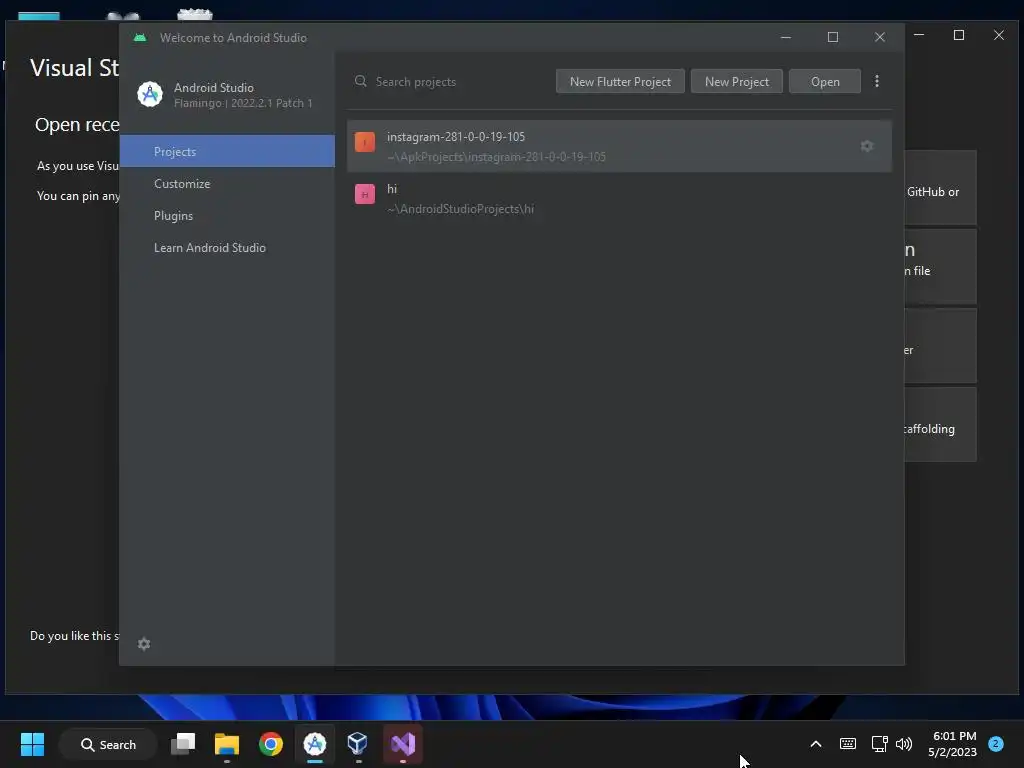Click the New Project button
This screenshot has height=768, width=1024.
tap(737, 82)
